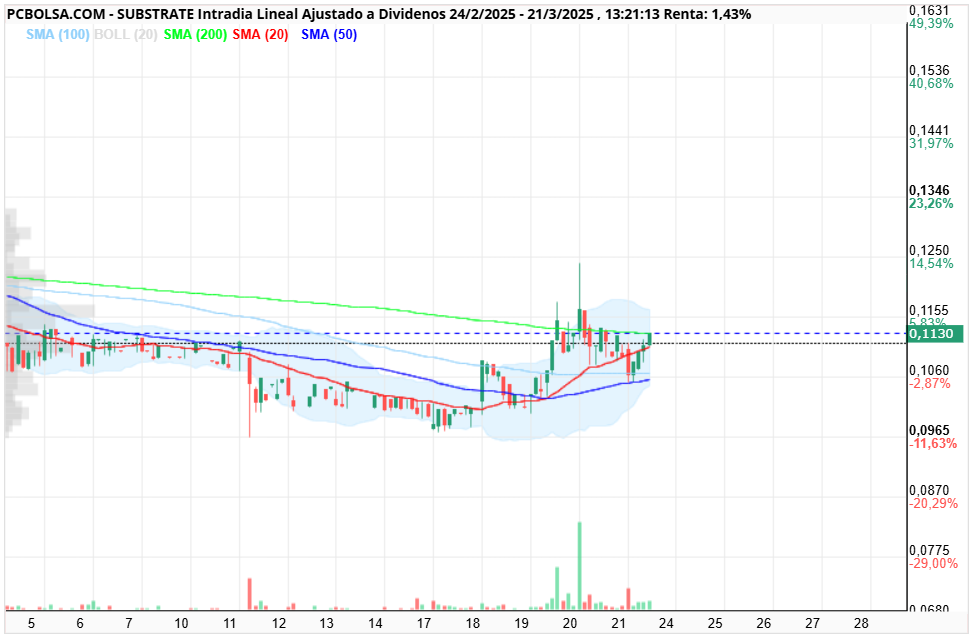Click date label 7 on time axis
Image resolution: width=973 pixels, height=638 pixels.
point(128,624)
